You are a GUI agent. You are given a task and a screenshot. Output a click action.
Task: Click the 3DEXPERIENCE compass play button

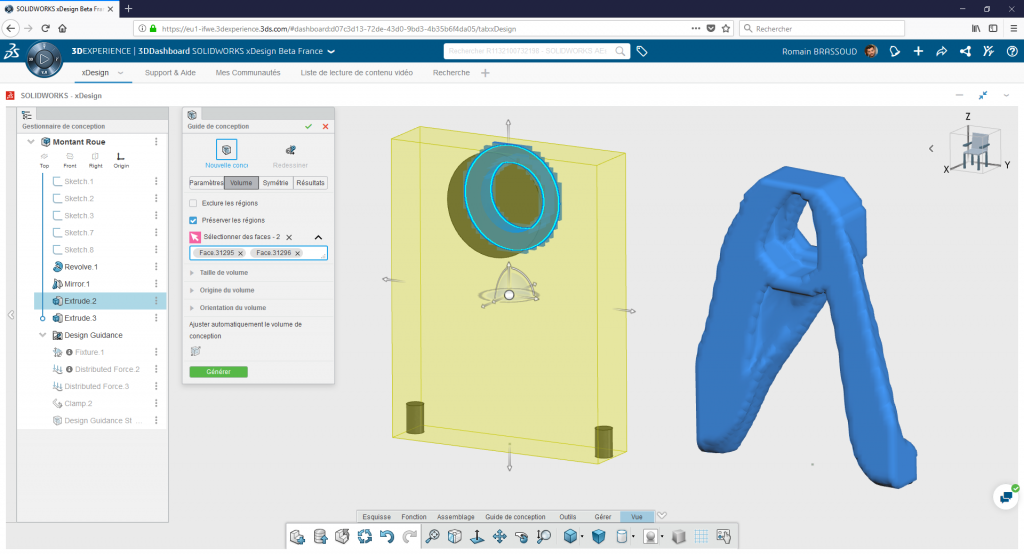[x=44, y=59]
